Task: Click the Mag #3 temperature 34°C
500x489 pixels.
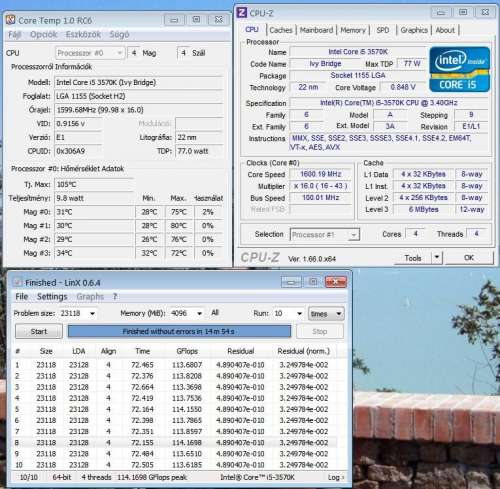Action: [x=94, y=253]
